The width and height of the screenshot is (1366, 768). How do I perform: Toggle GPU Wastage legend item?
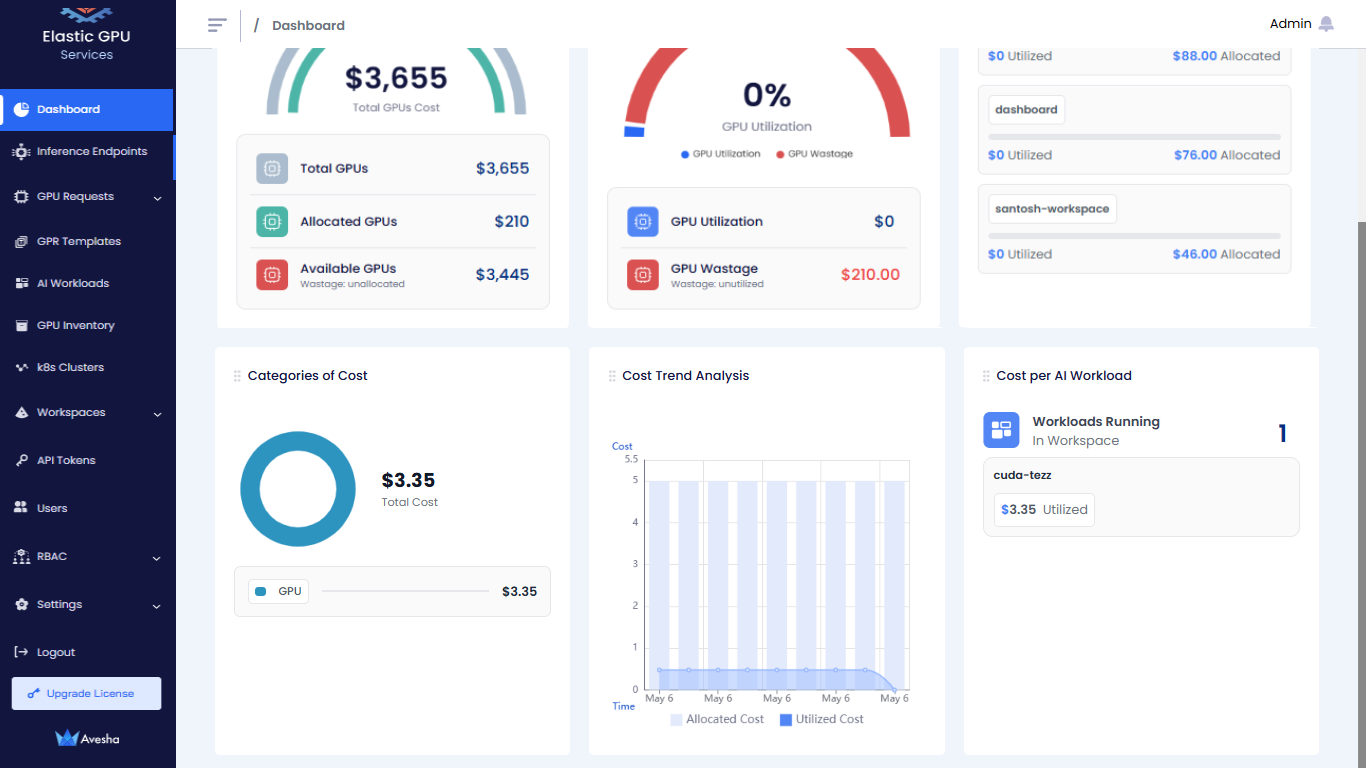point(814,154)
